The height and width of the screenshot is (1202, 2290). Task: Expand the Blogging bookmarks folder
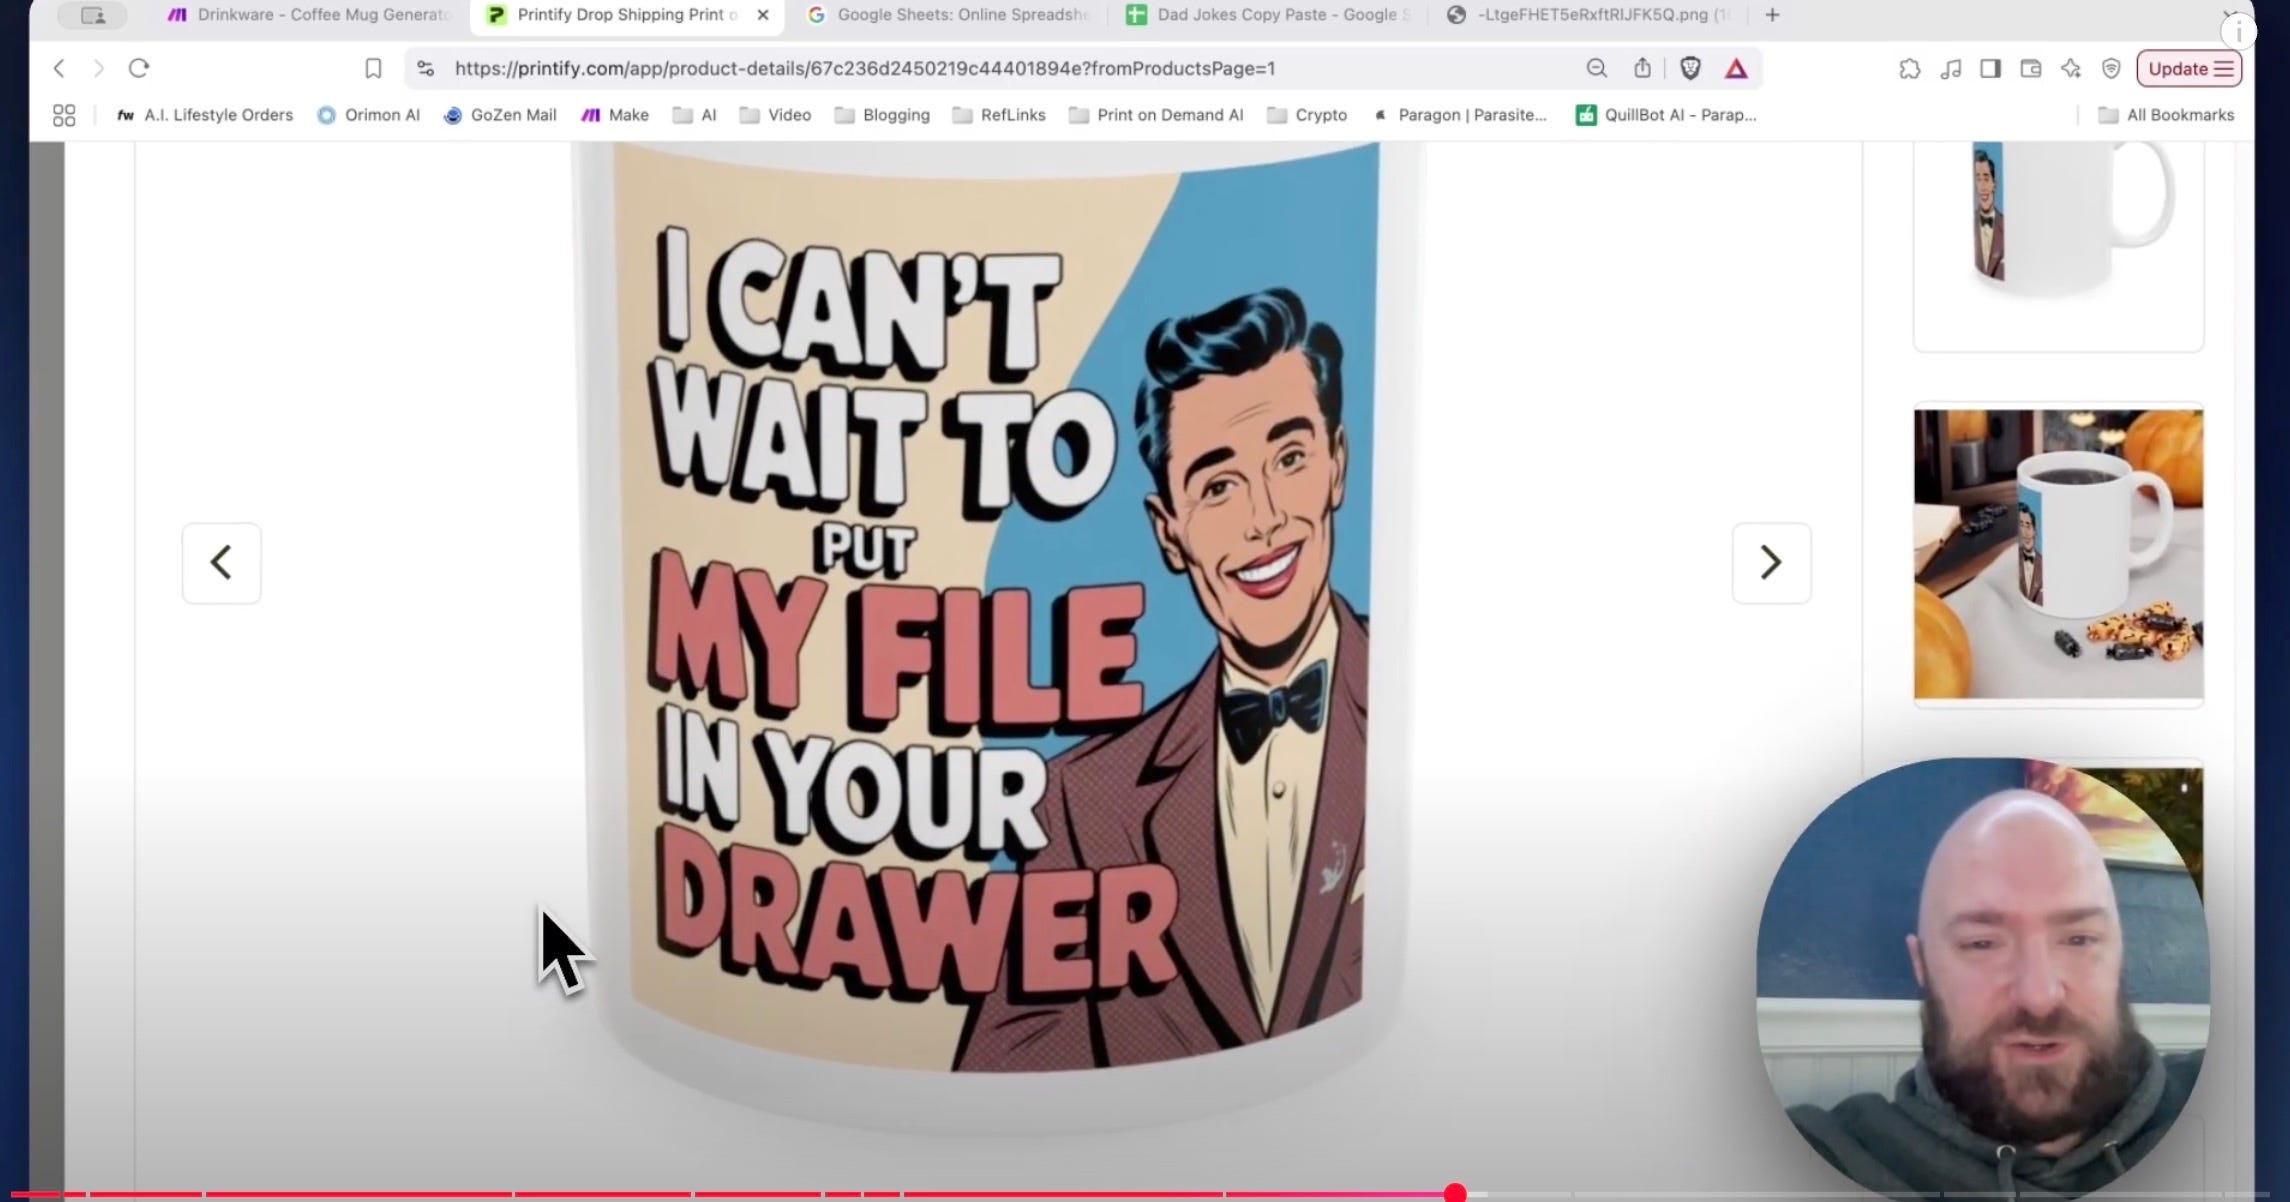[x=882, y=115]
